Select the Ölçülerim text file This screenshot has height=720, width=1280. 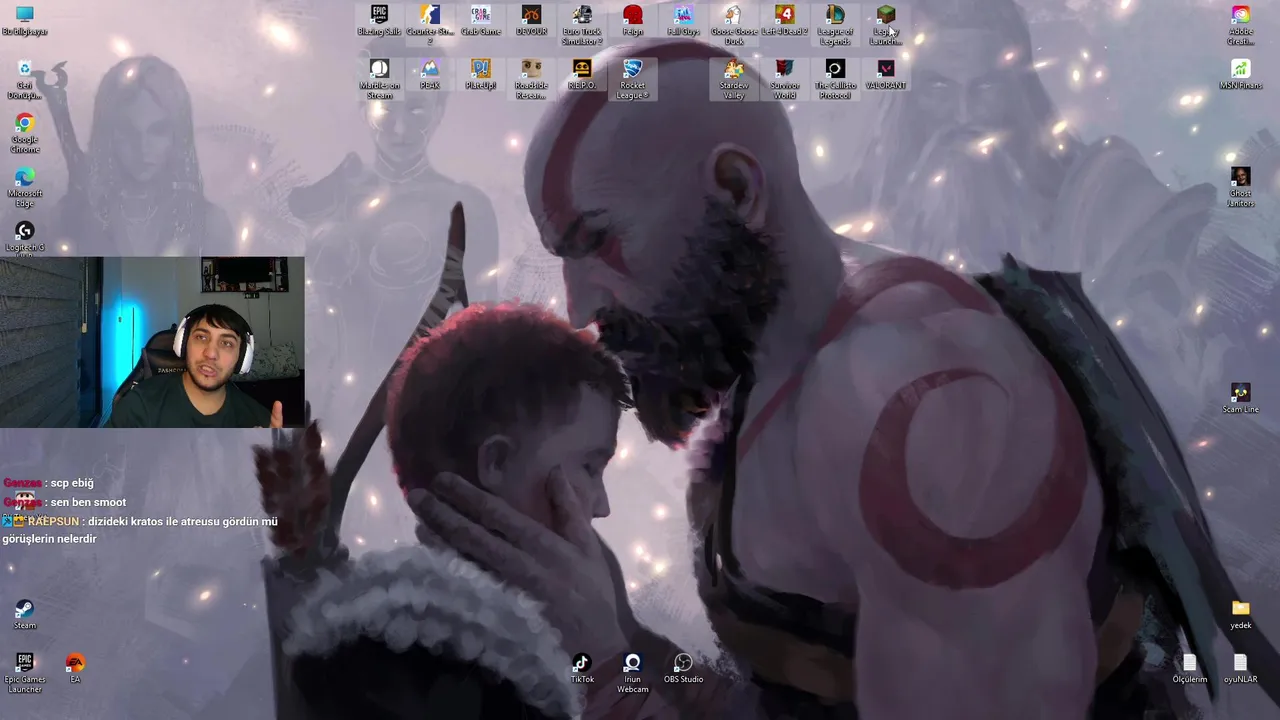(x=1189, y=668)
